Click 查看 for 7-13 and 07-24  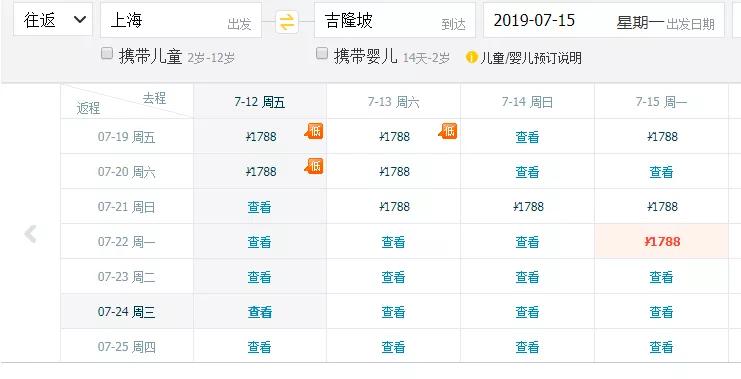(394, 312)
